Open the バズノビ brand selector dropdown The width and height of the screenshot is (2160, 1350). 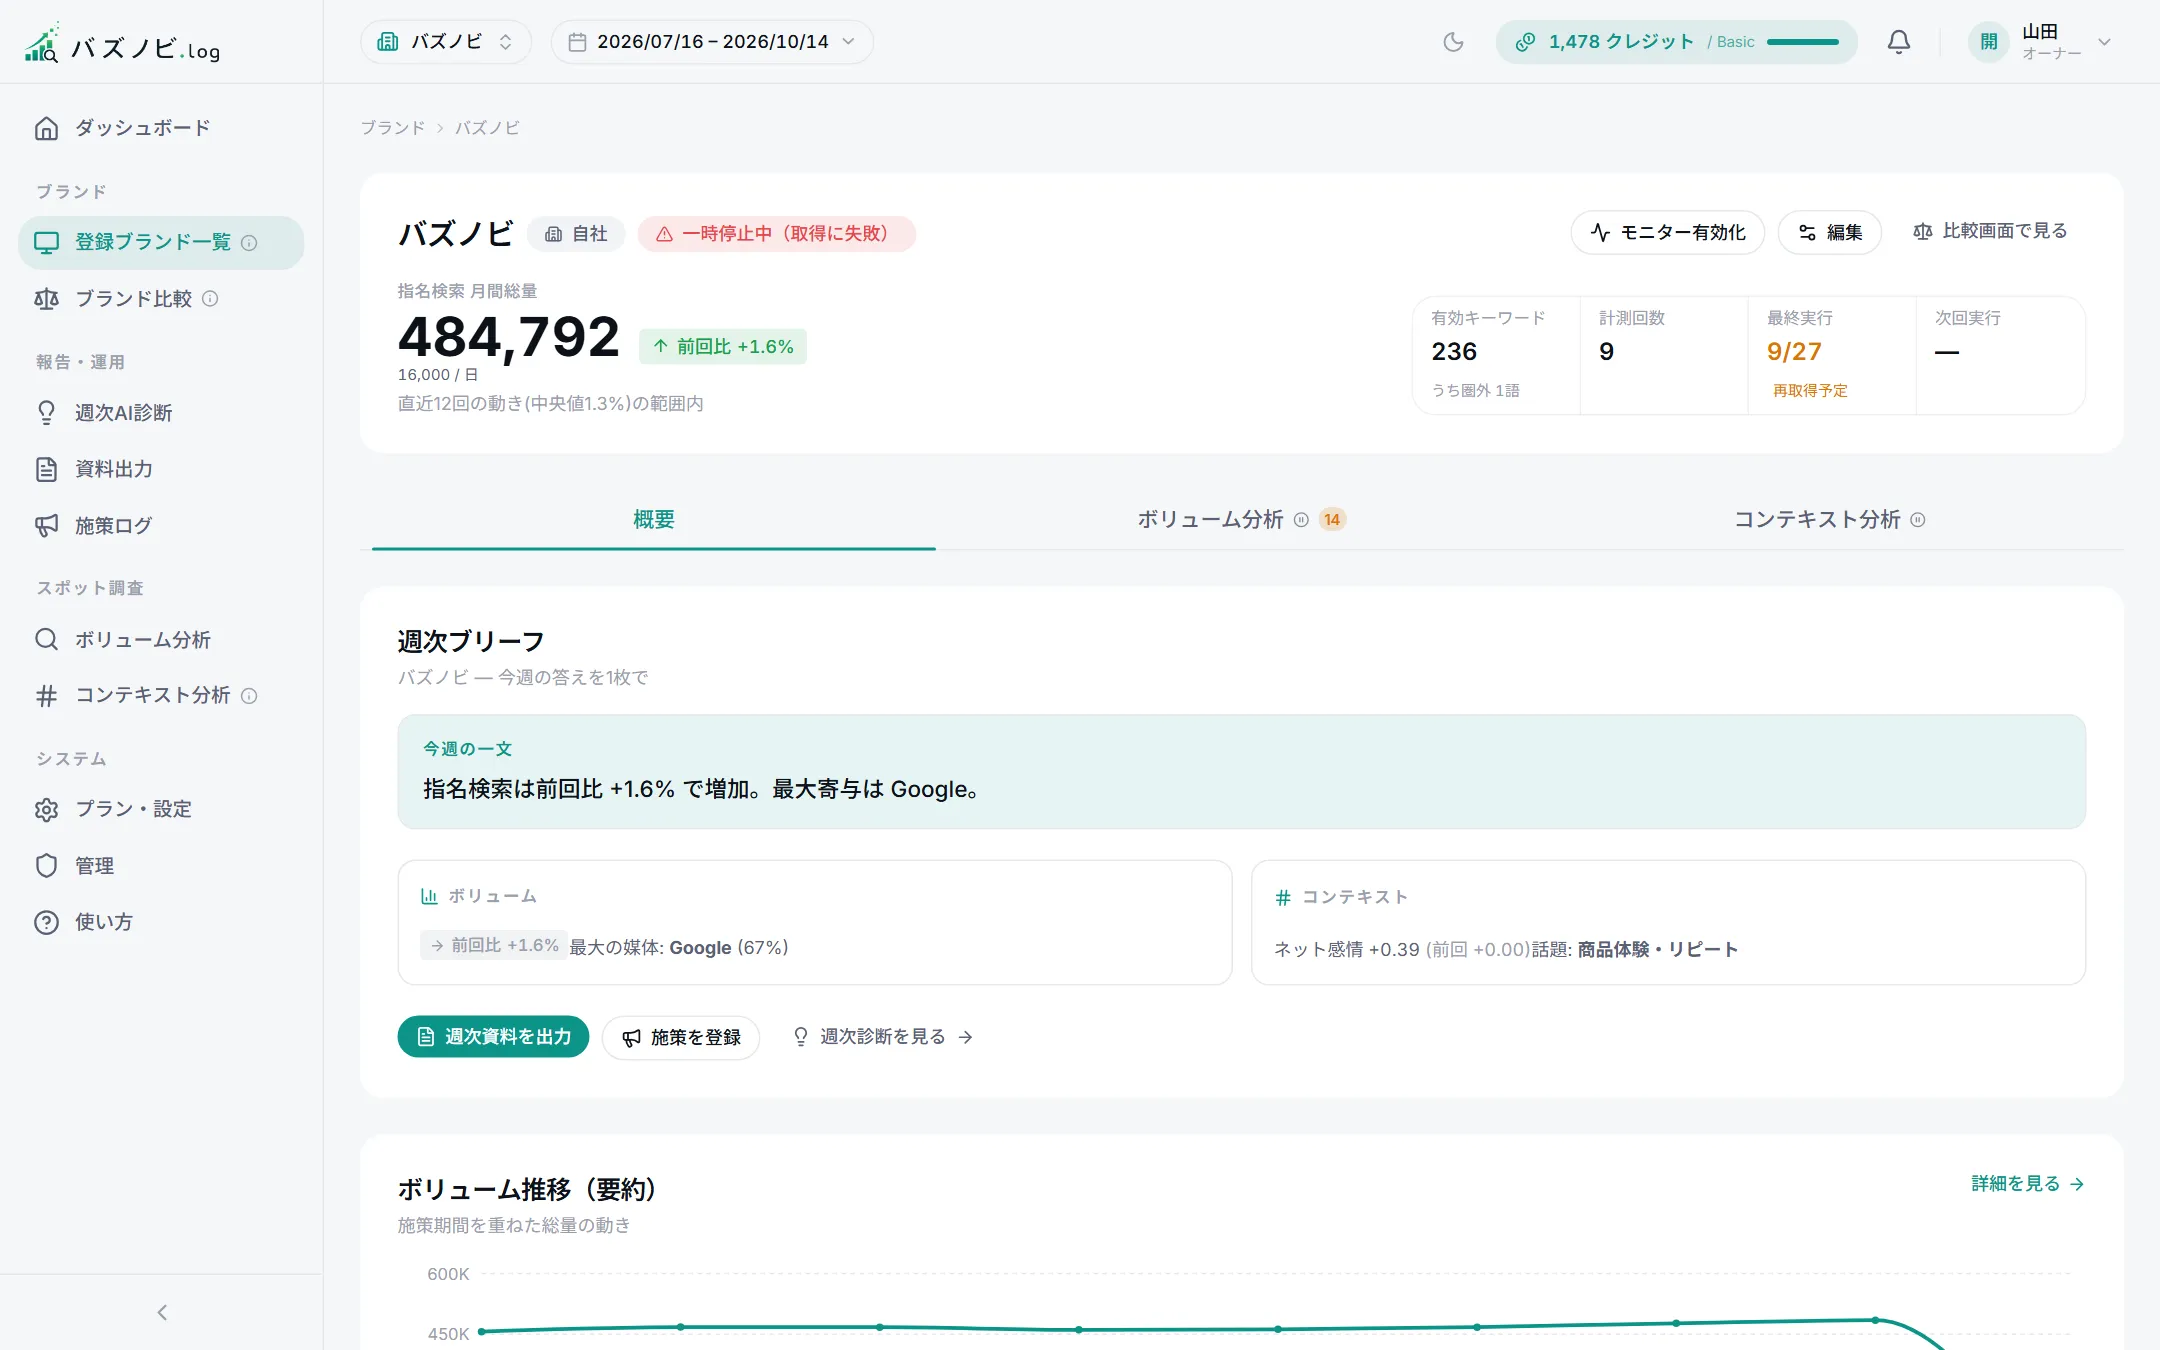click(445, 42)
